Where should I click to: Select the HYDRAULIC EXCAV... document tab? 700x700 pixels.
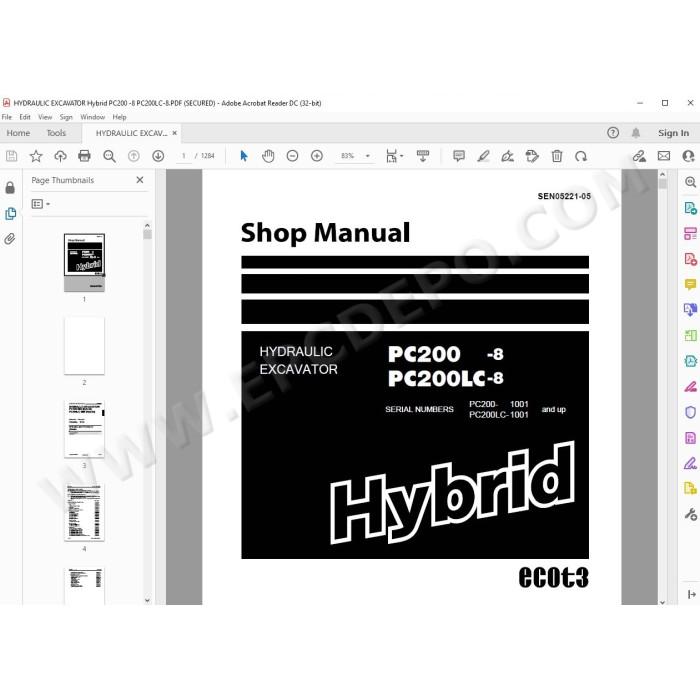coord(131,133)
